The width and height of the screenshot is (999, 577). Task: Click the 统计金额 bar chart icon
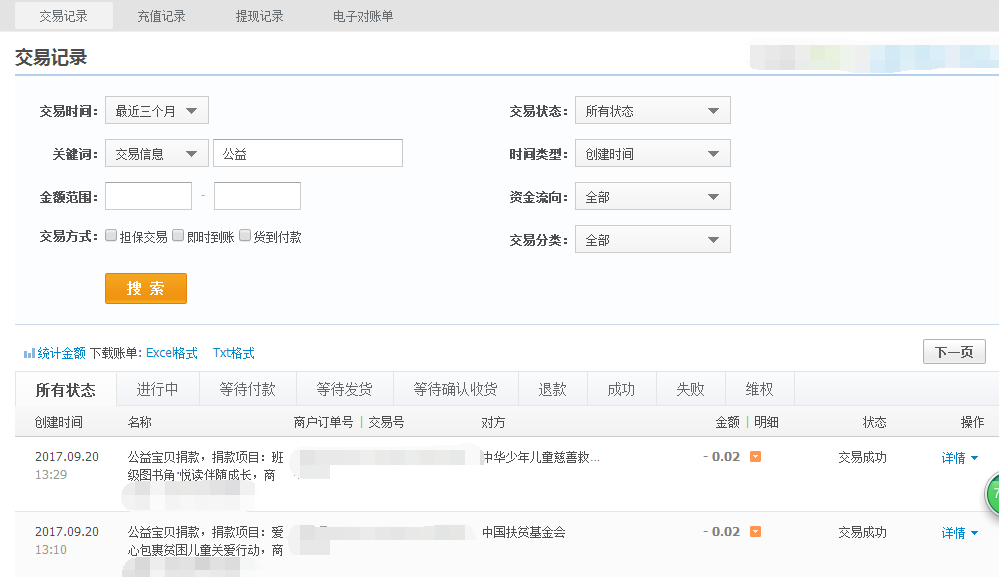29,353
